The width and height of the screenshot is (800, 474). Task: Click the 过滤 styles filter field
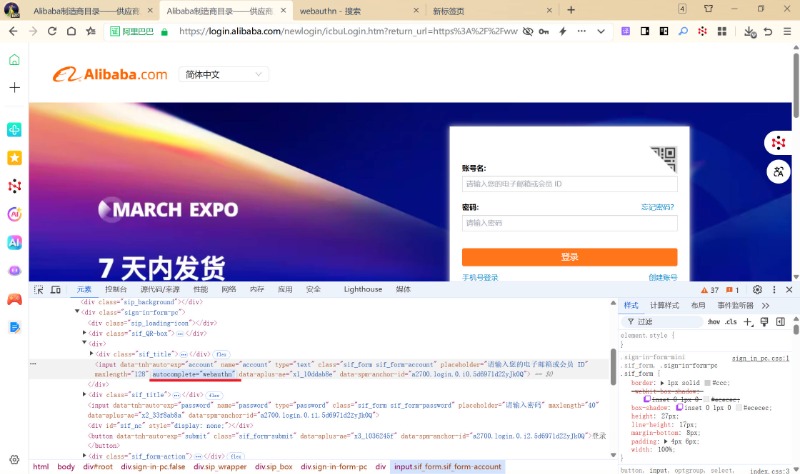(x=662, y=321)
